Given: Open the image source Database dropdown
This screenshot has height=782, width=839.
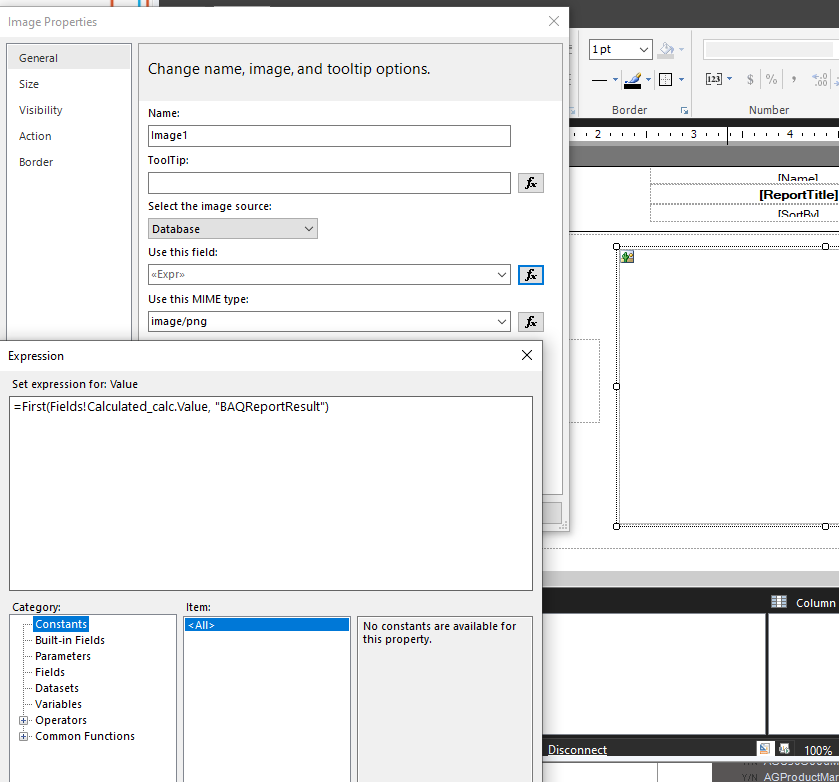Looking at the screenshot, I should pyautogui.click(x=233, y=229).
